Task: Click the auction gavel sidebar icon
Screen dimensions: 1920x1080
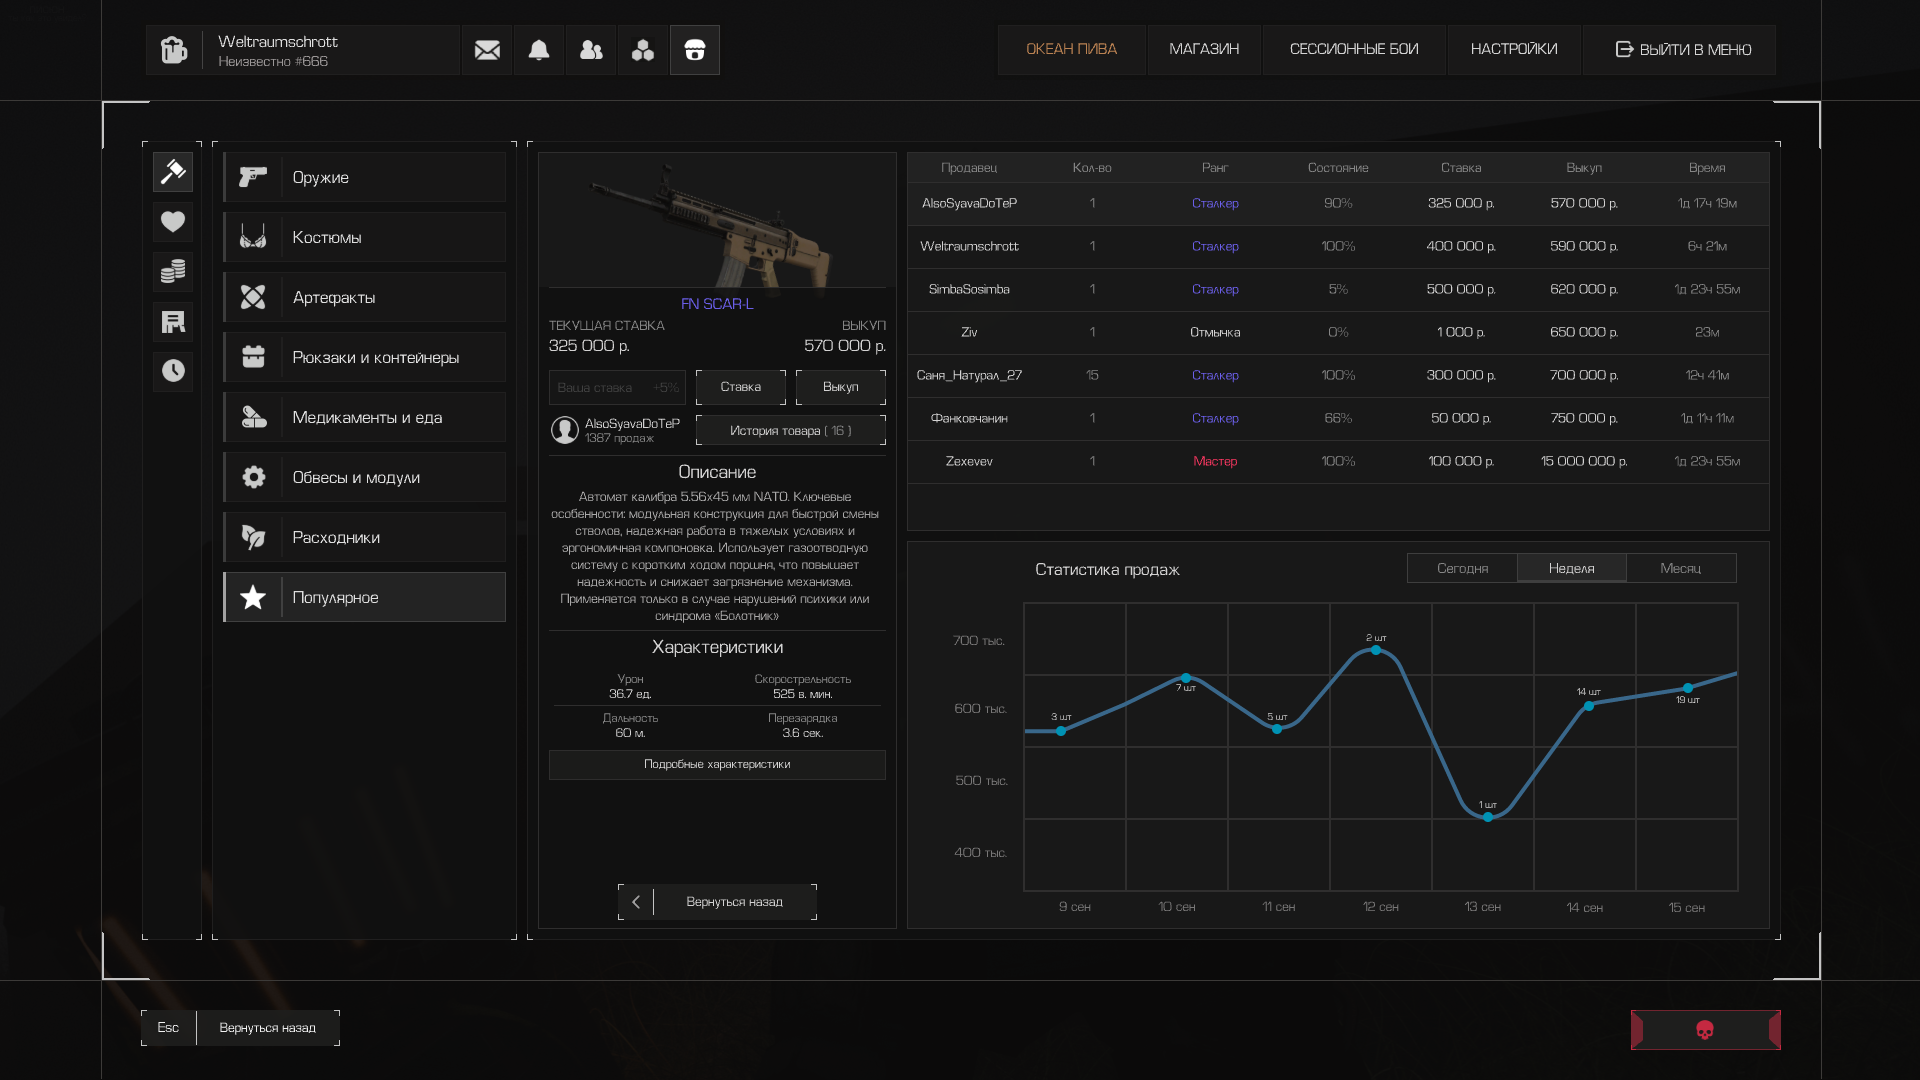Action: pos(173,172)
